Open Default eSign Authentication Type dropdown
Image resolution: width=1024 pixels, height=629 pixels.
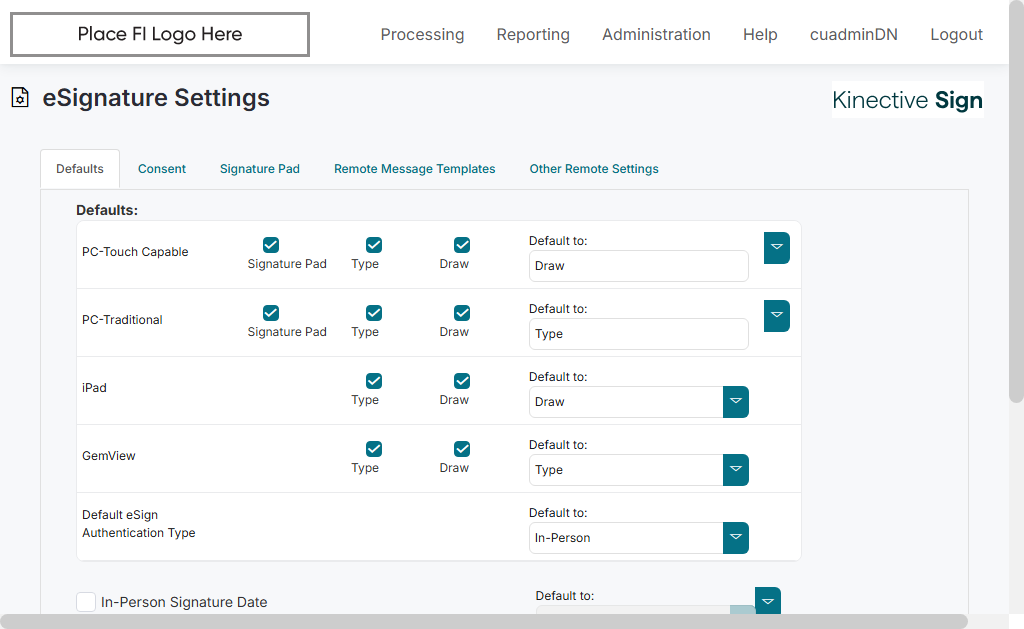pyautogui.click(x=736, y=538)
